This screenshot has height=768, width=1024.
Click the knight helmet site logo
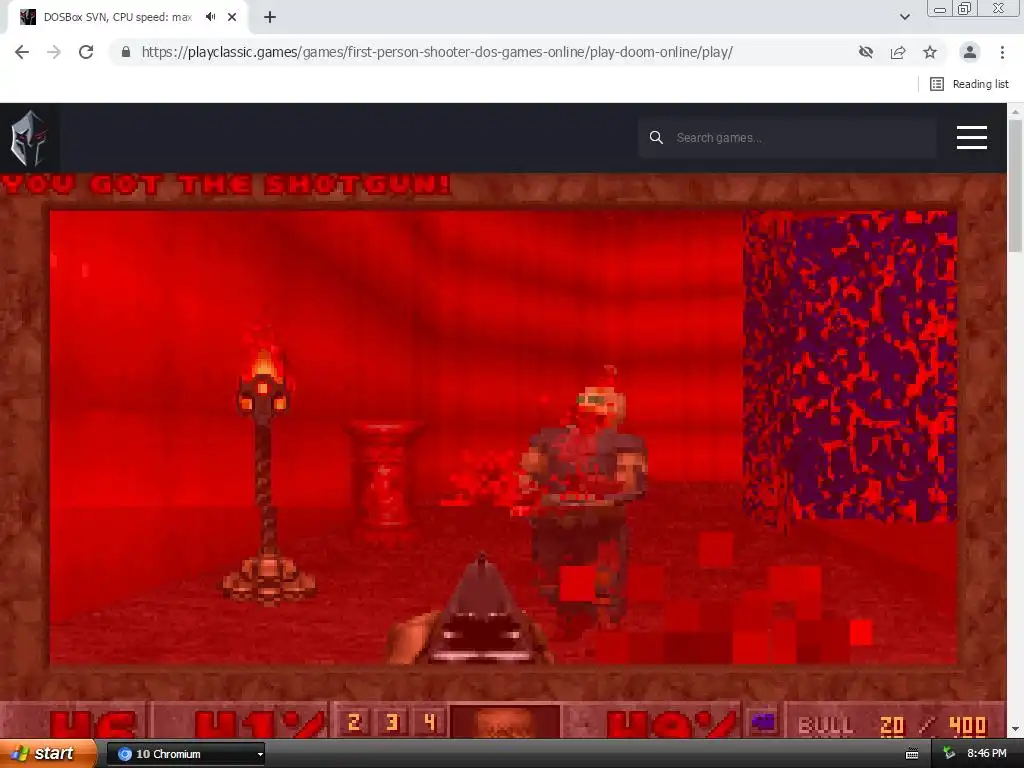(x=29, y=138)
